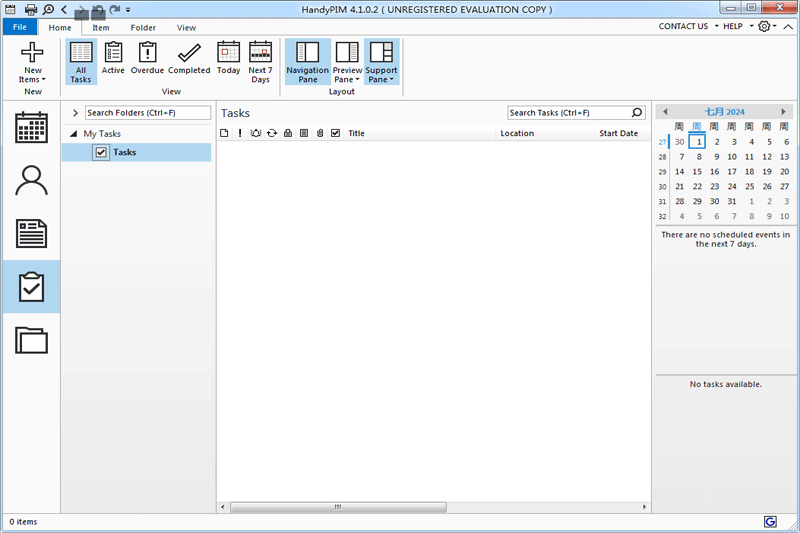Select week number 29 in calendar
The width and height of the screenshot is (800, 533).
pos(662,172)
